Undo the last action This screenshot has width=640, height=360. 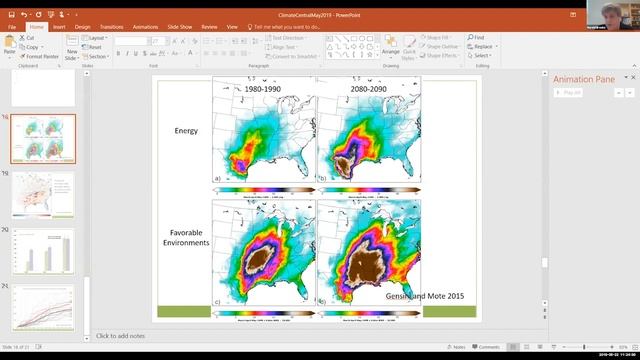coord(24,15)
